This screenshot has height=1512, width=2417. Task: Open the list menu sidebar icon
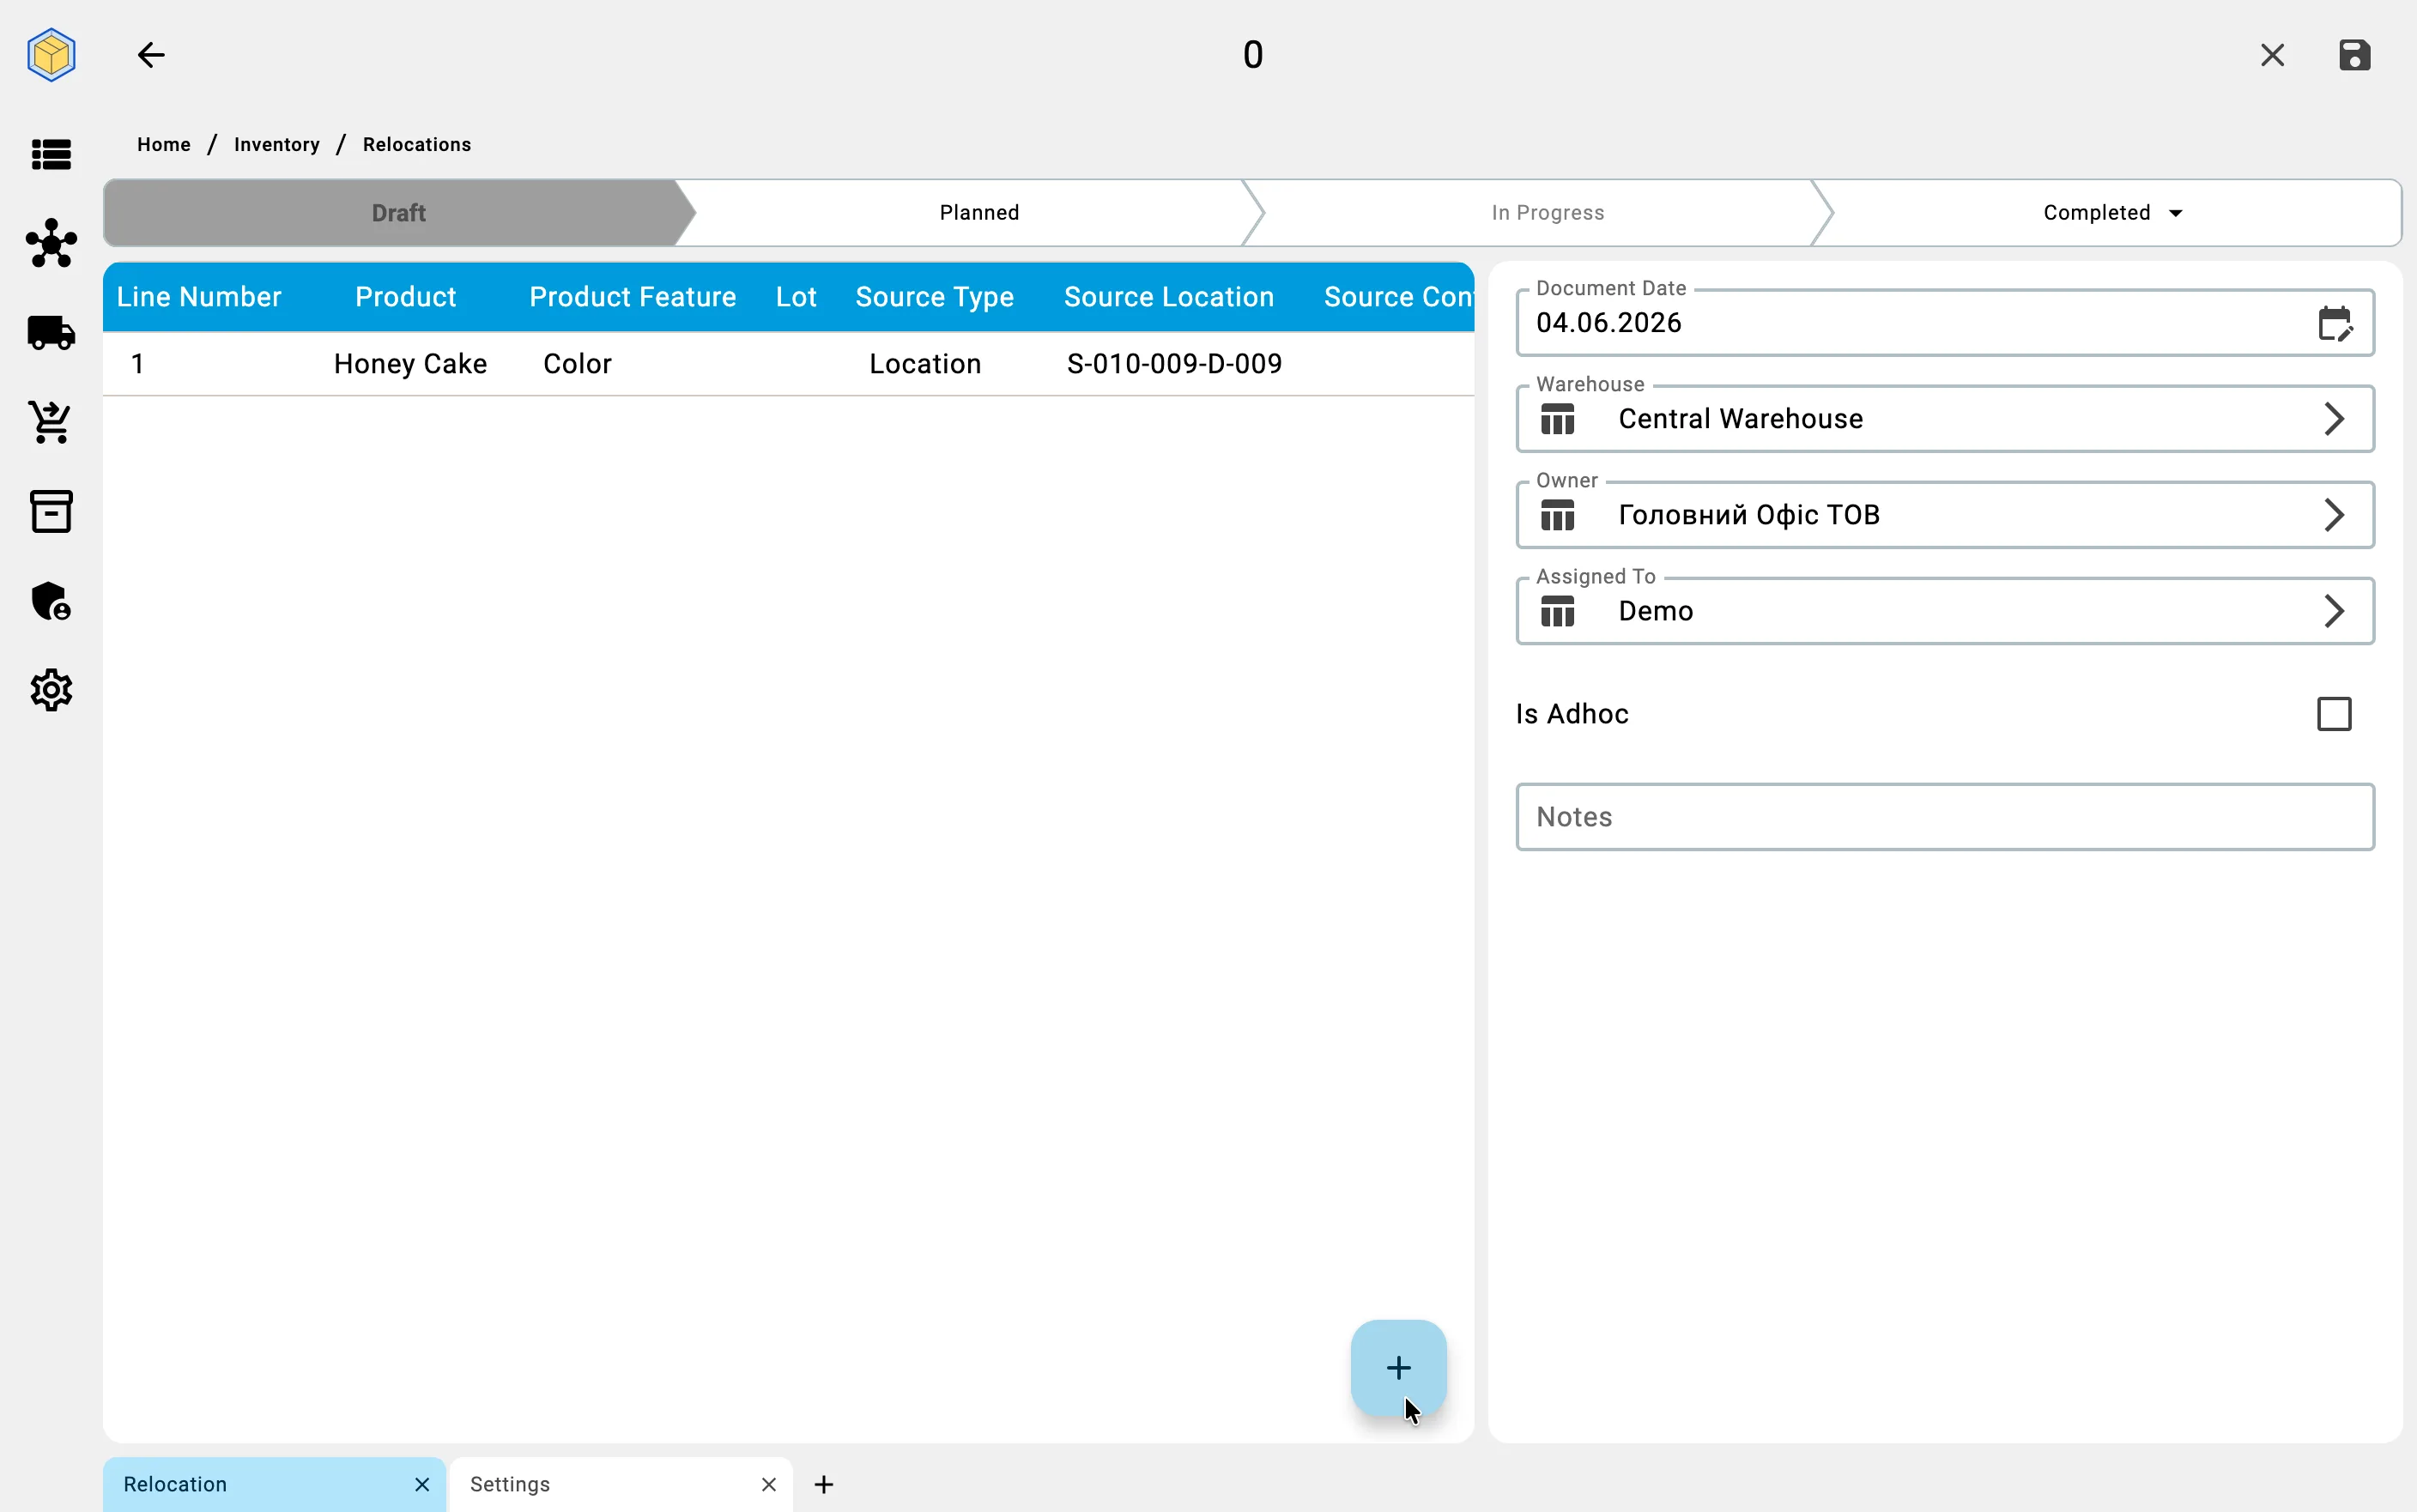click(x=51, y=154)
